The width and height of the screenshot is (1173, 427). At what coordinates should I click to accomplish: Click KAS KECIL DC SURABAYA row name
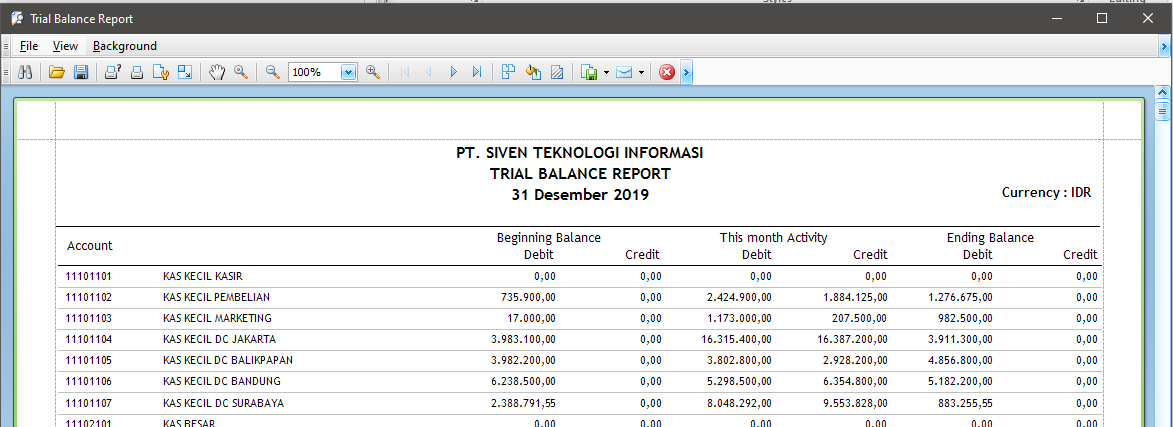(x=224, y=403)
